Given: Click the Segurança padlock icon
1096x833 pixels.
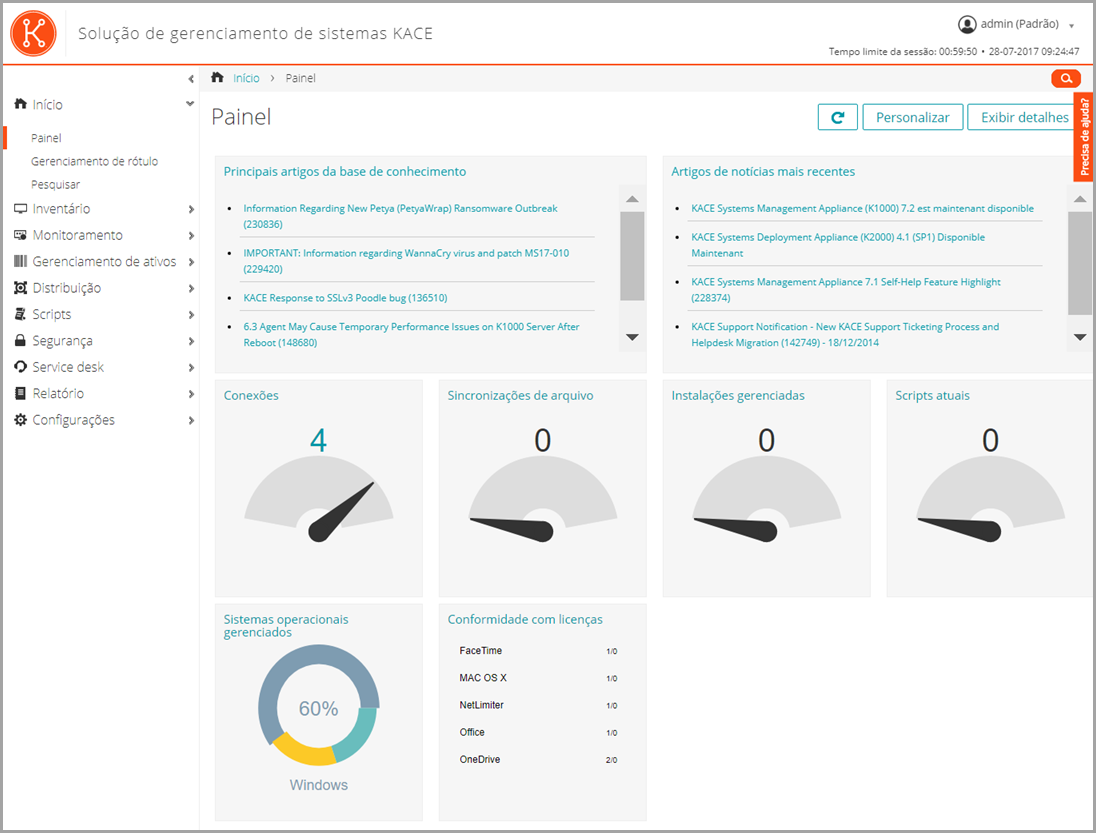Looking at the screenshot, I should point(22,340).
